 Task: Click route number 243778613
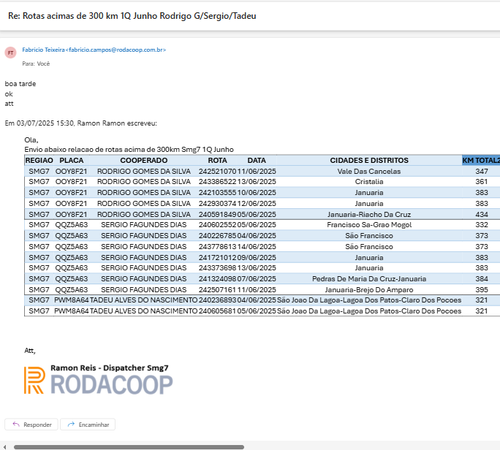click(x=217, y=247)
